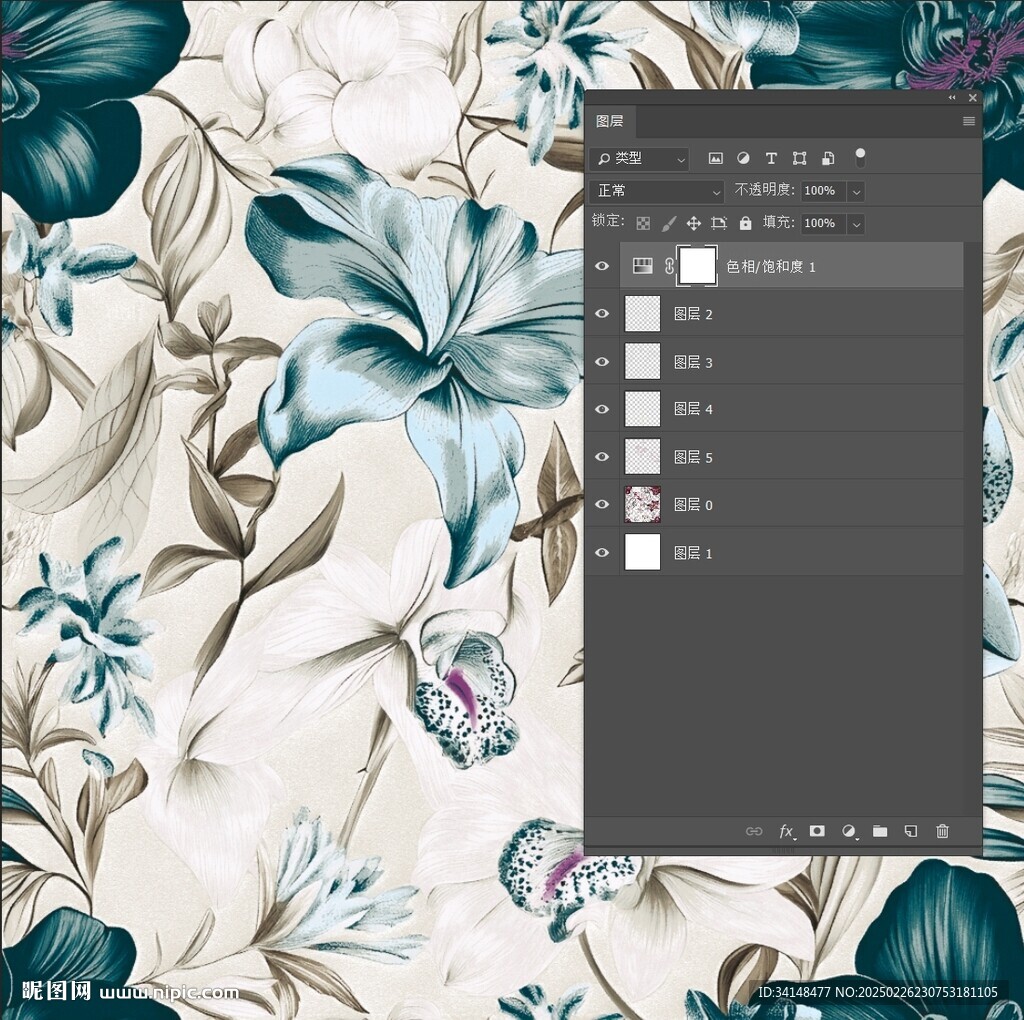Open the 不透明度 opacity slider arrow

coord(857,191)
